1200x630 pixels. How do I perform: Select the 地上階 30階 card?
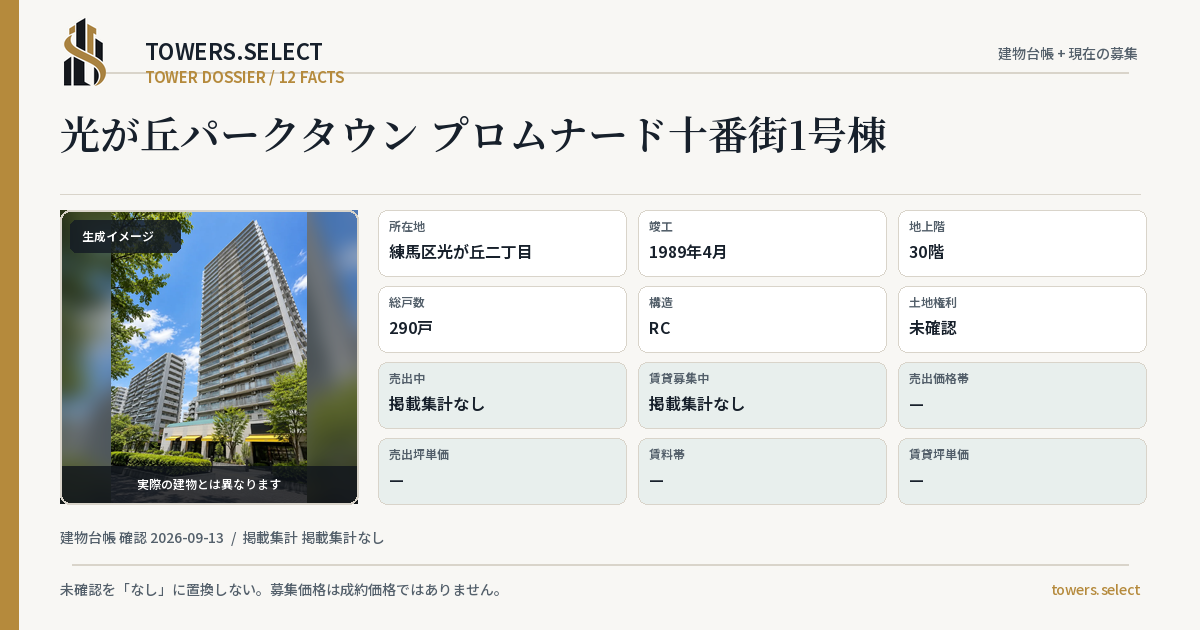coord(1022,243)
